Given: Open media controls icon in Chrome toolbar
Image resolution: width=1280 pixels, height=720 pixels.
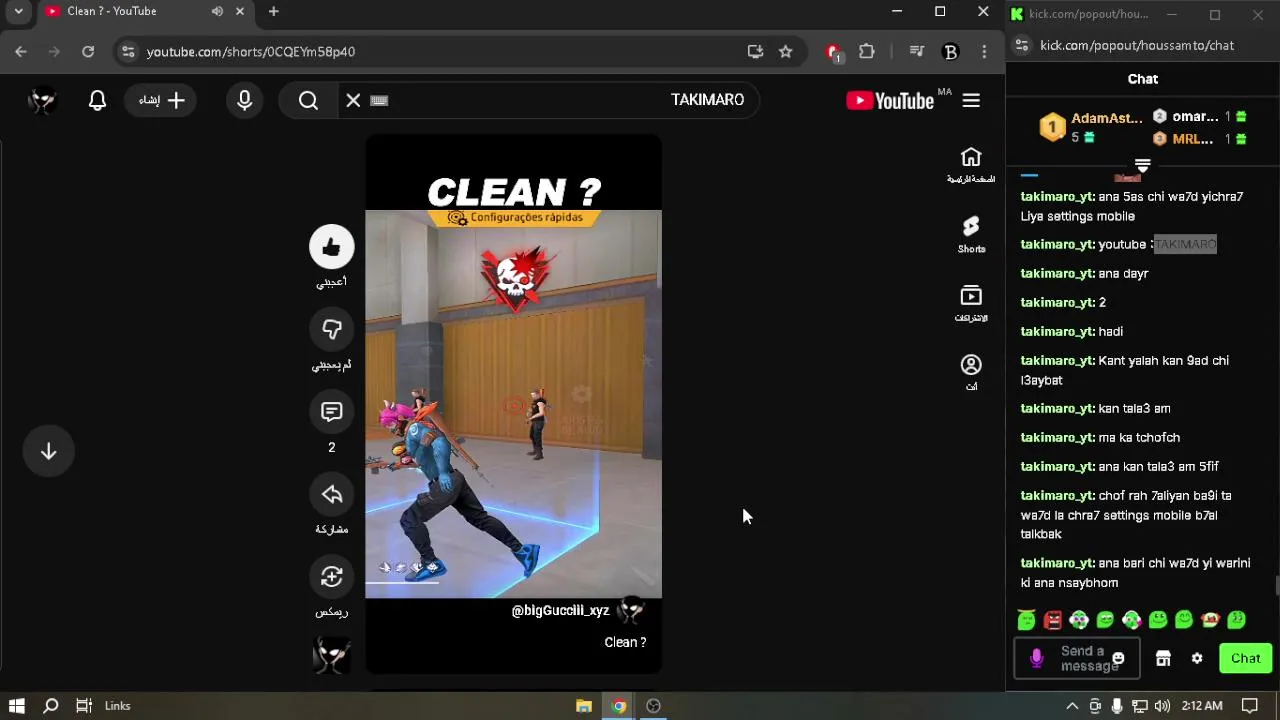Looking at the screenshot, I should 917,51.
